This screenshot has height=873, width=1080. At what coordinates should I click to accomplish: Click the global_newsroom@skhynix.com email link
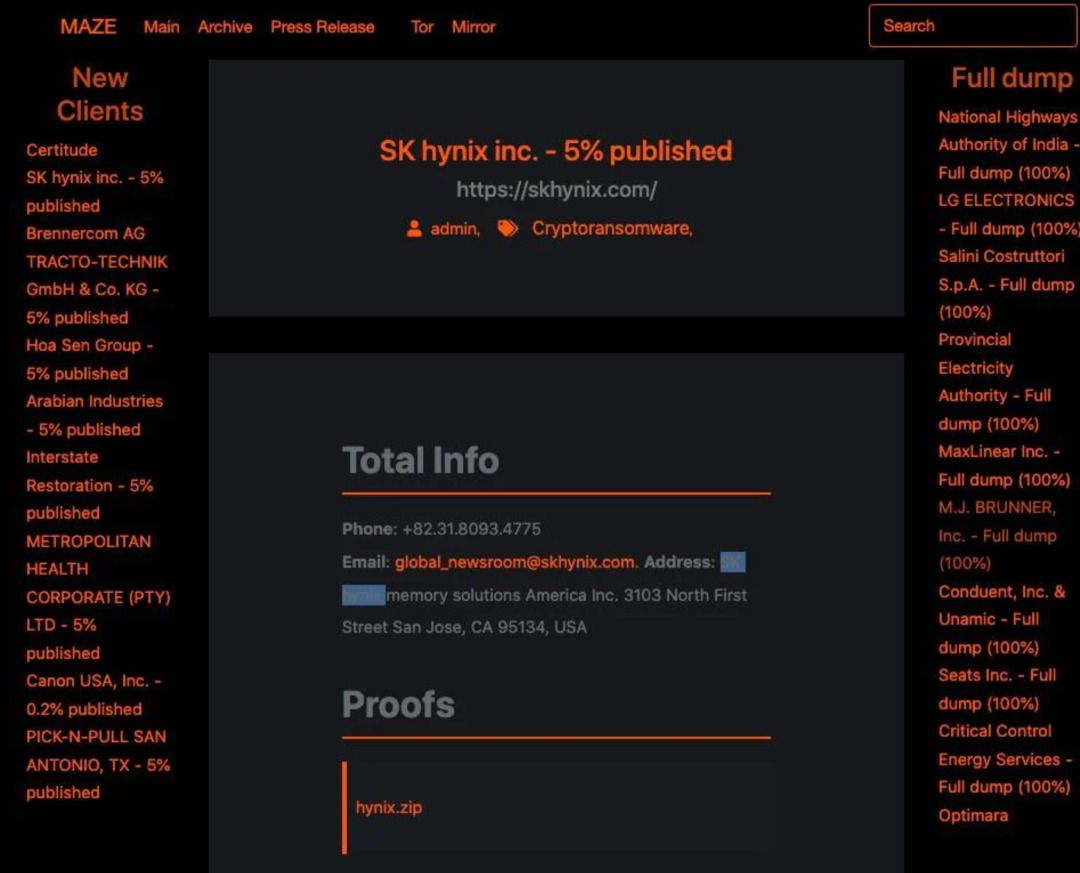[x=514, y=562]
